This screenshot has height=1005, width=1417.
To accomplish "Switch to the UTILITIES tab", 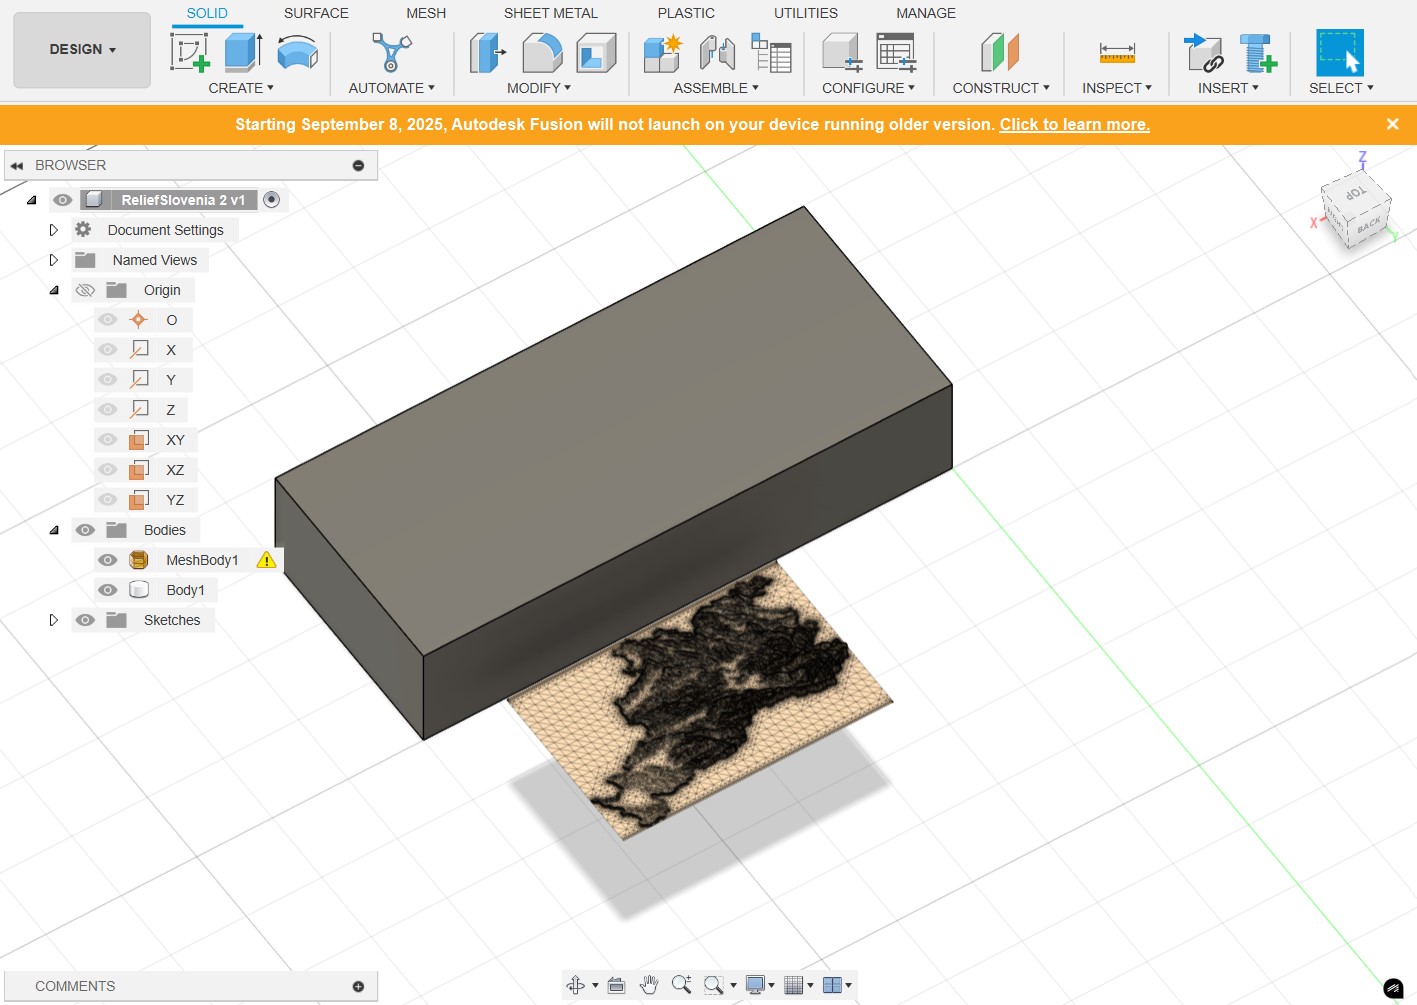I will pyautogui.click(x=806, y=13).
